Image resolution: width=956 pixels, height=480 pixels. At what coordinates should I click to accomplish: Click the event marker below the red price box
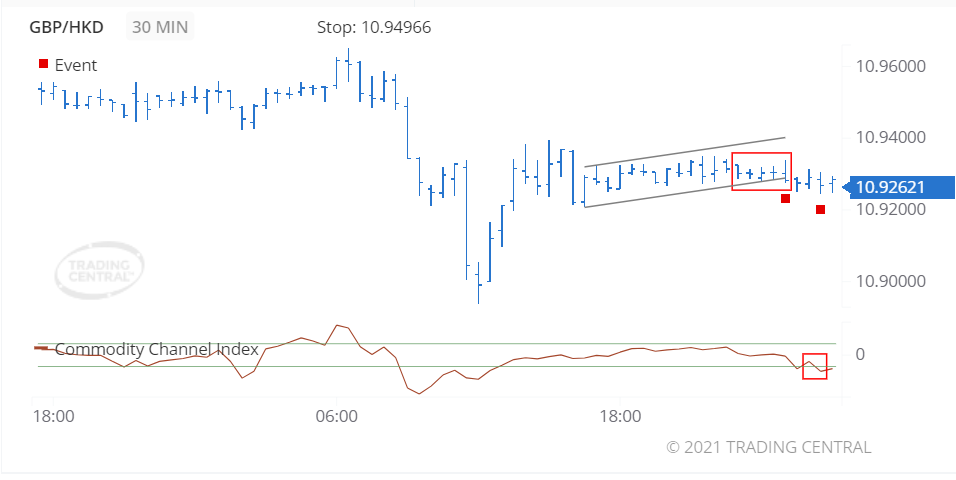coord(786,198)
